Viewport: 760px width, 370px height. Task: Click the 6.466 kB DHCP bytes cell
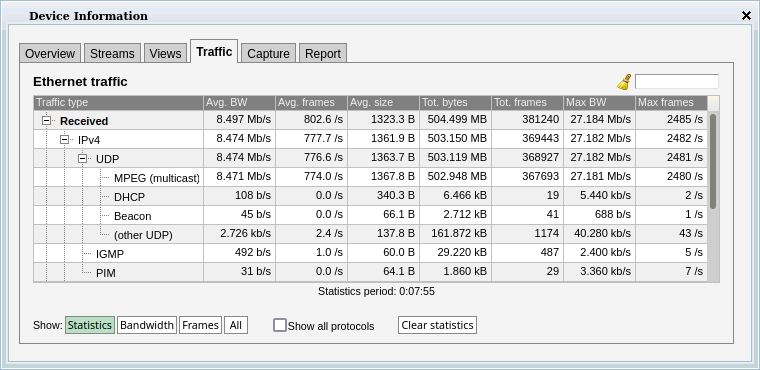pos(456,195)
